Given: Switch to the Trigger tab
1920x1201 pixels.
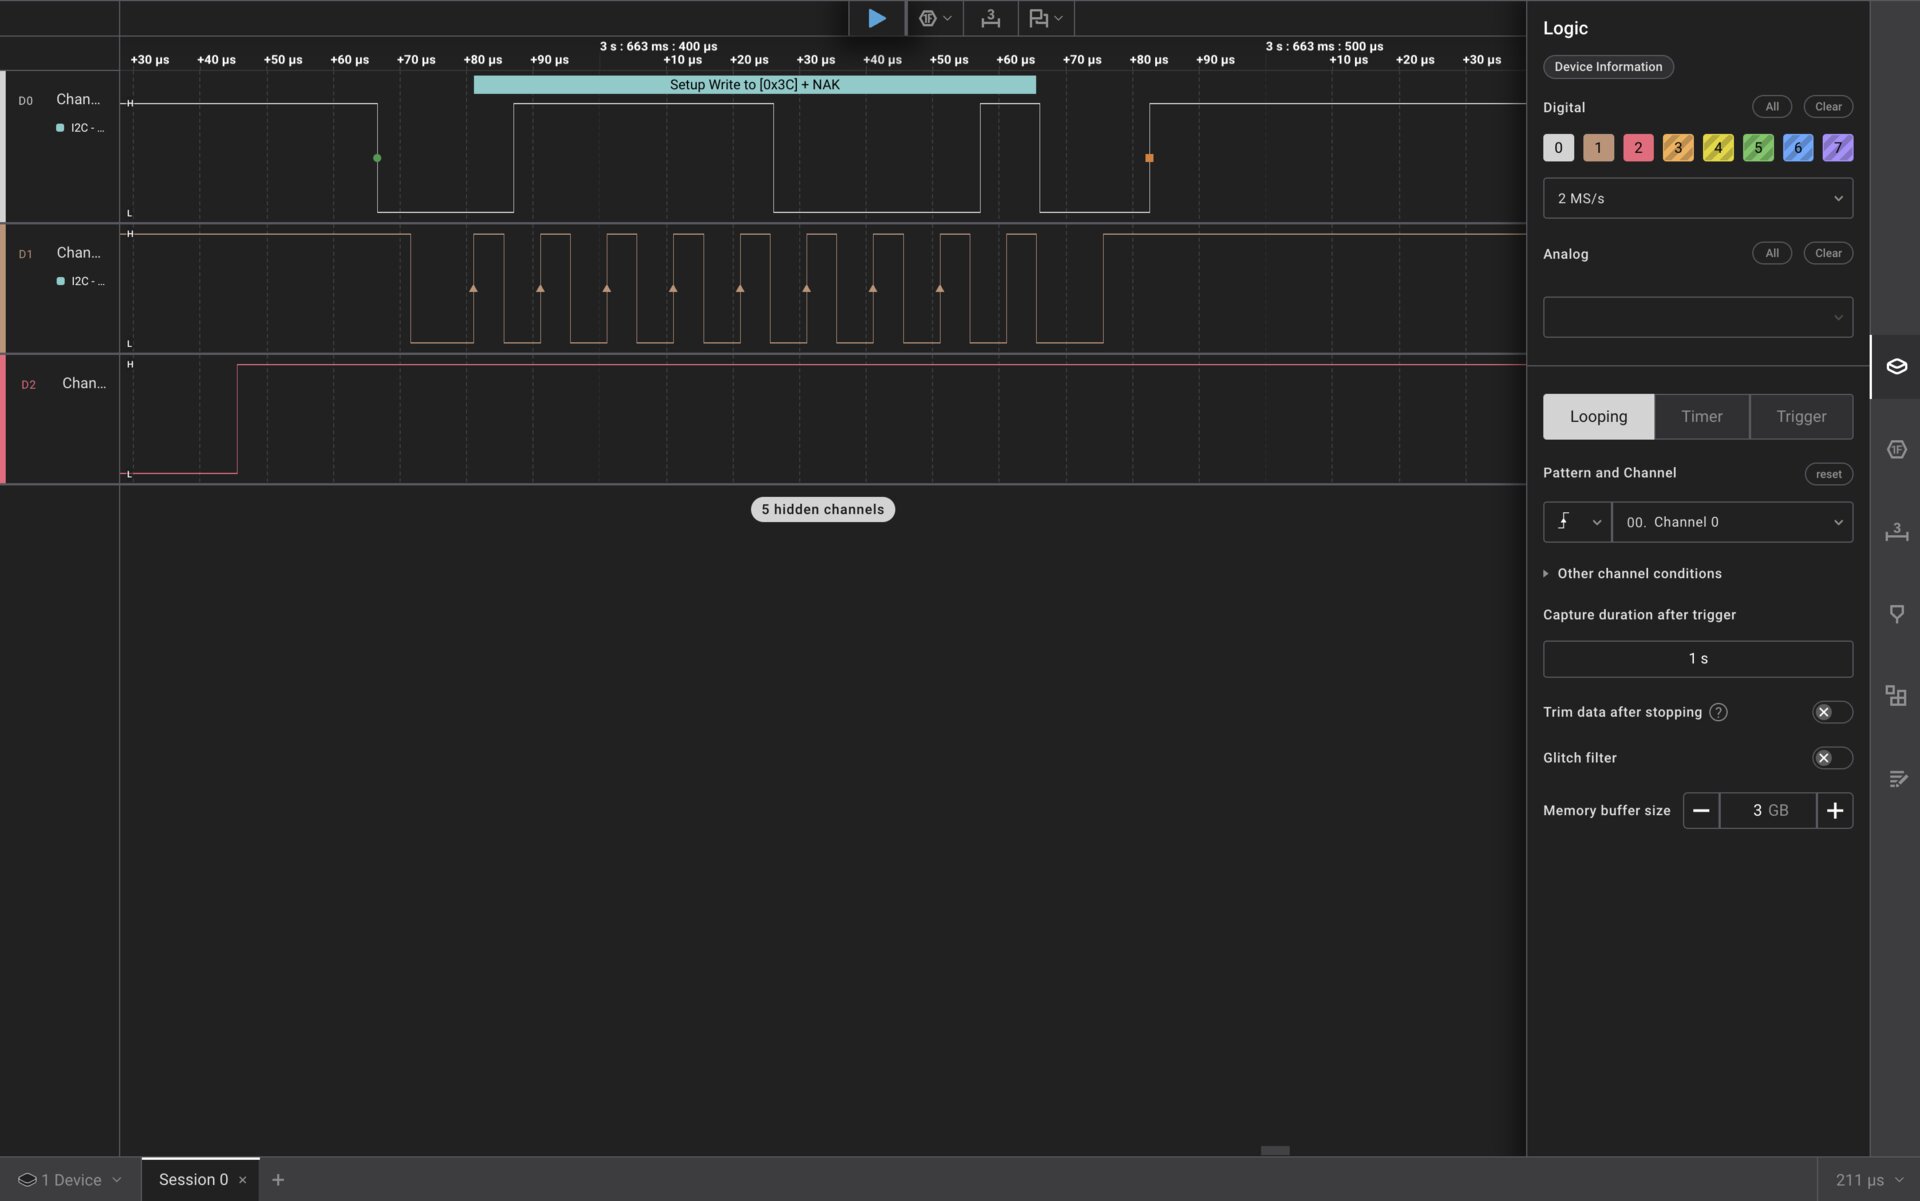Looking at the screenshot, I should pos(1800,416).
